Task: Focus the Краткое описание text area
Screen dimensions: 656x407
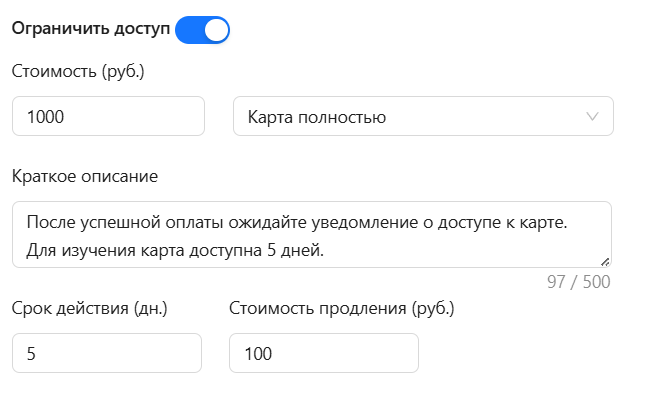Action: coord(311,235)
